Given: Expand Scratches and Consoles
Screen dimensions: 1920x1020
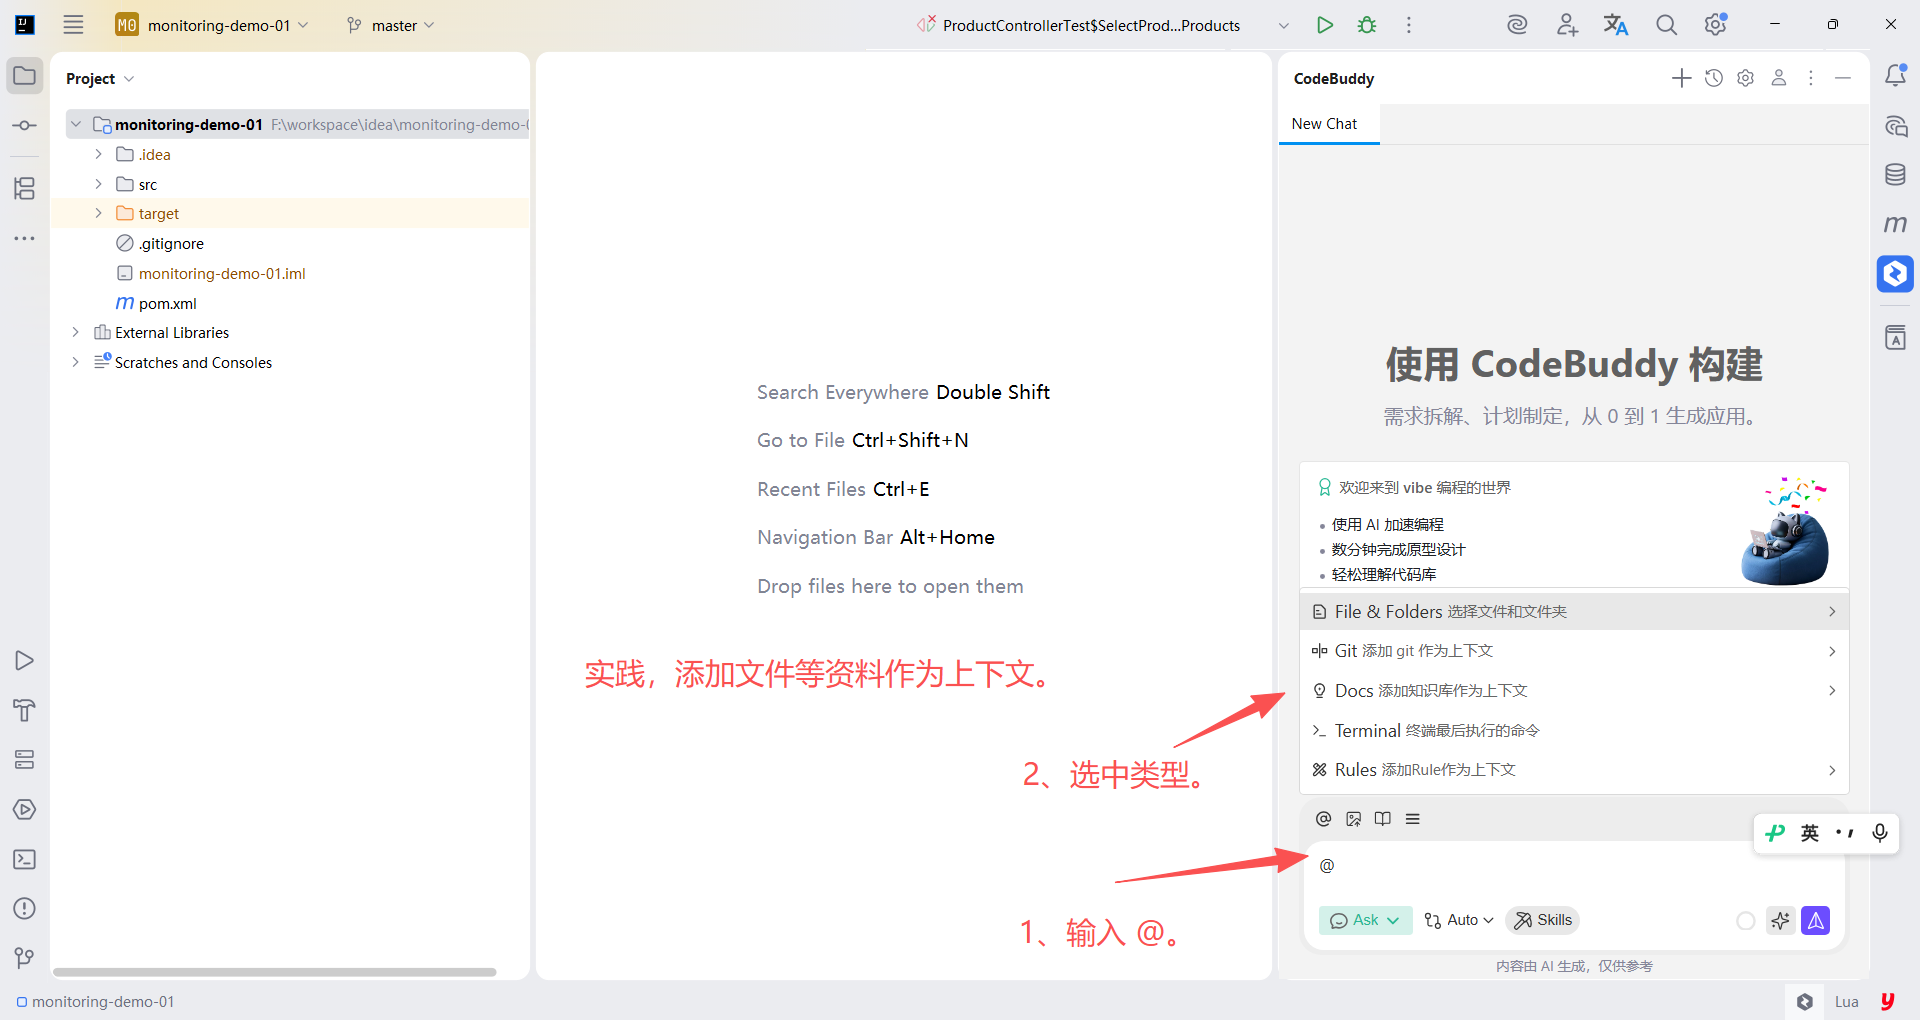Looking at the screenshot, I should (x=75, y=362).
